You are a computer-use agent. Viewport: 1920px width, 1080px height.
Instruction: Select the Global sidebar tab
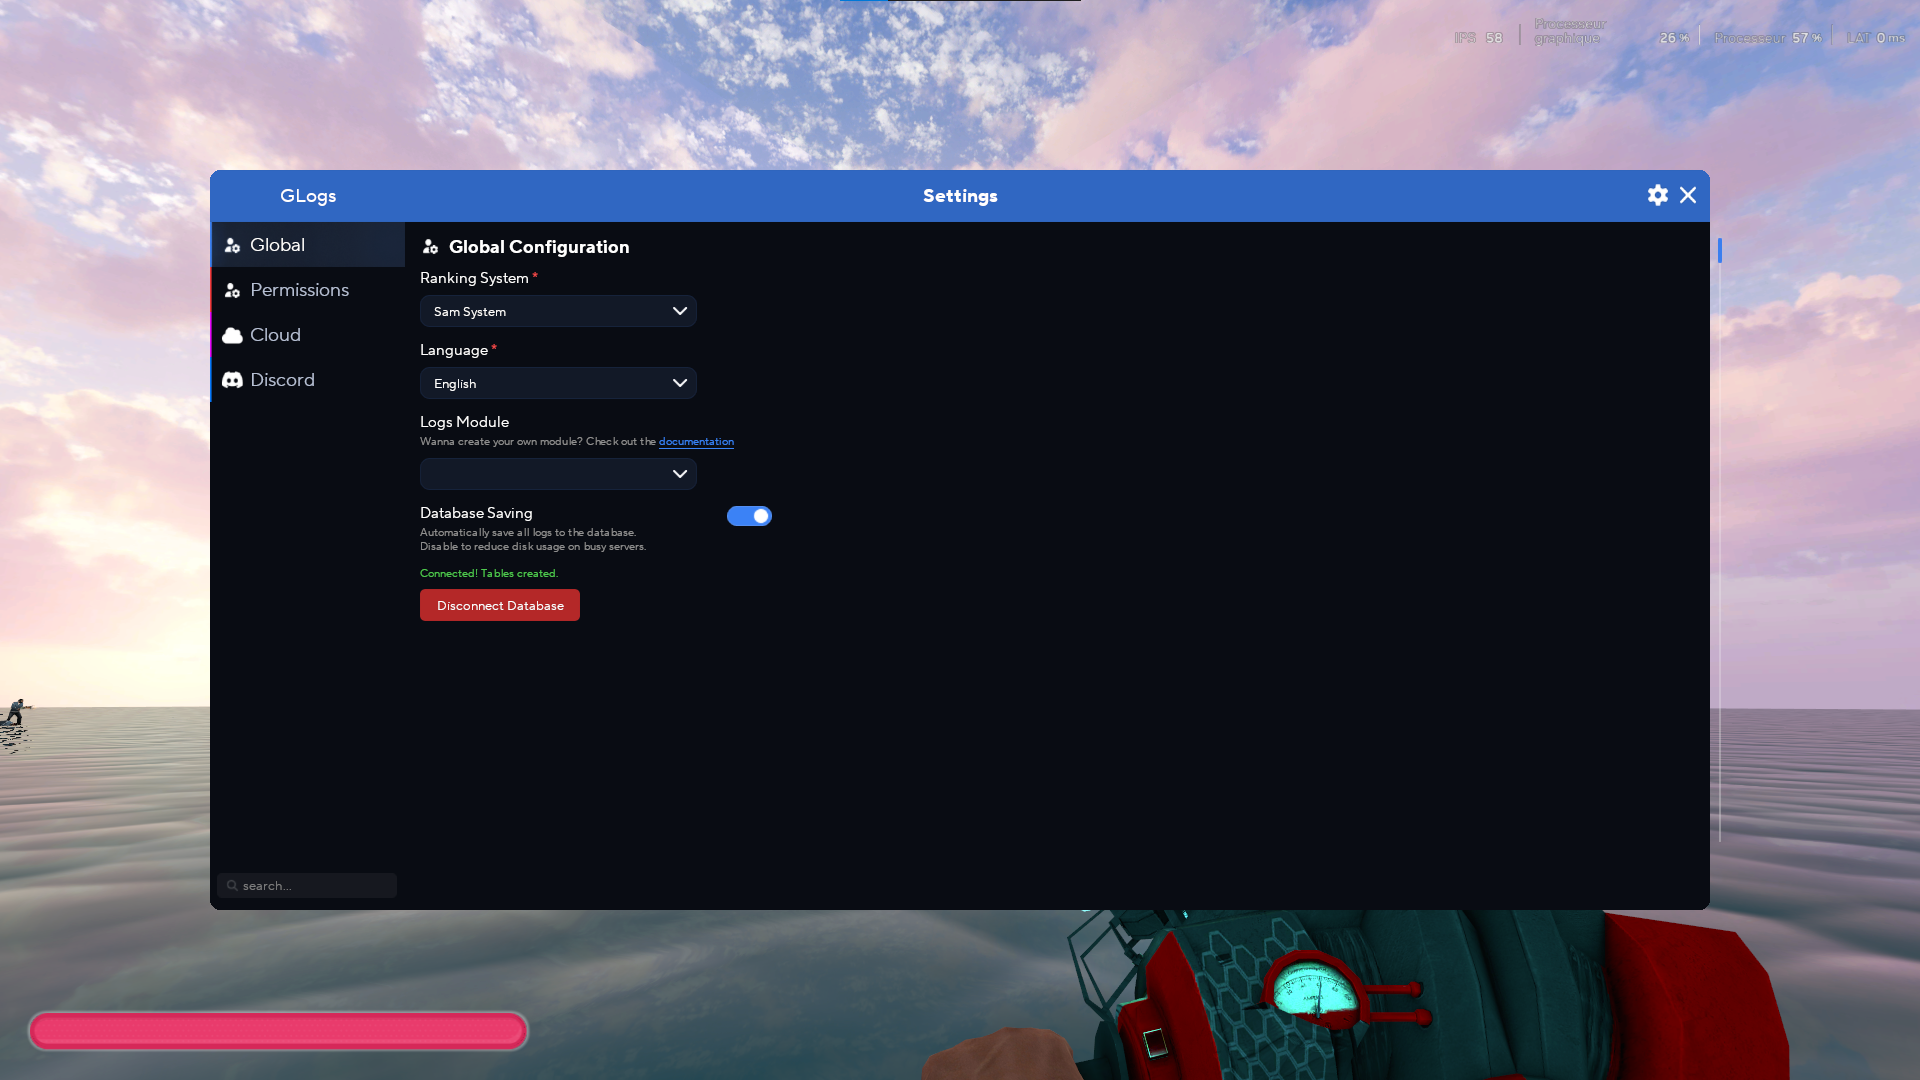click(308, 245)
